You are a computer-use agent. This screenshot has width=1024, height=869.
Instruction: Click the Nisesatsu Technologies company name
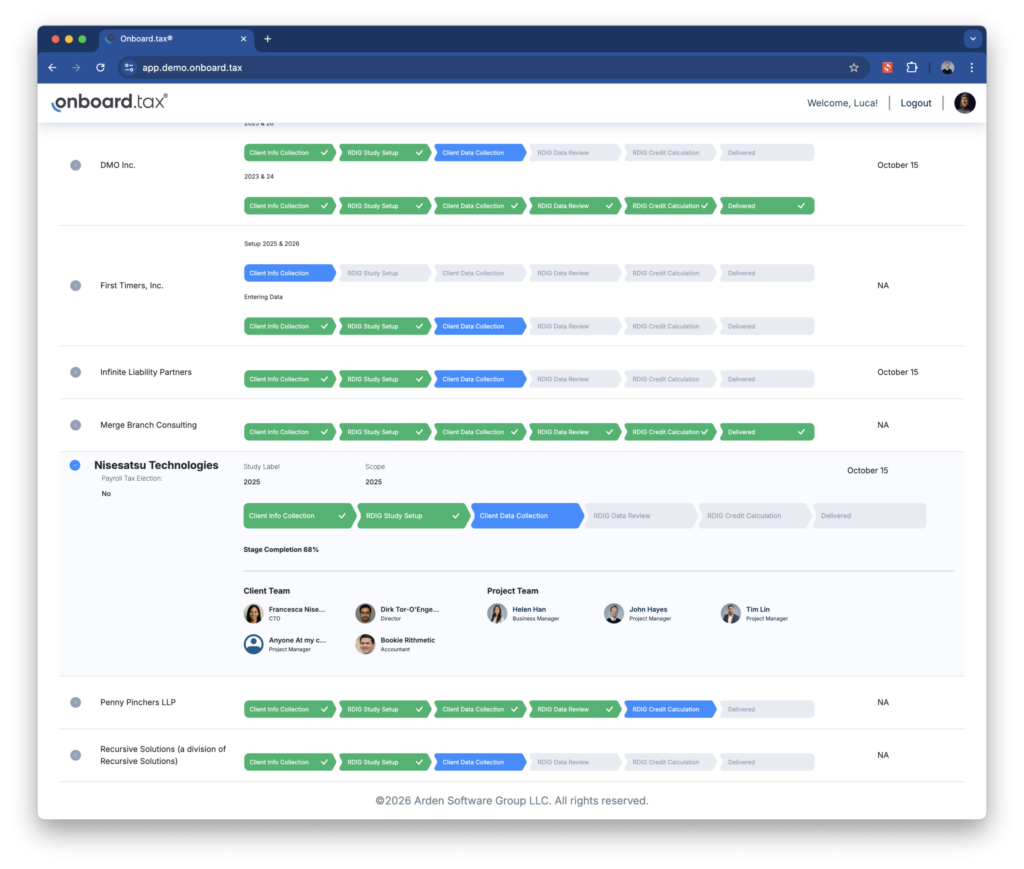156,466
